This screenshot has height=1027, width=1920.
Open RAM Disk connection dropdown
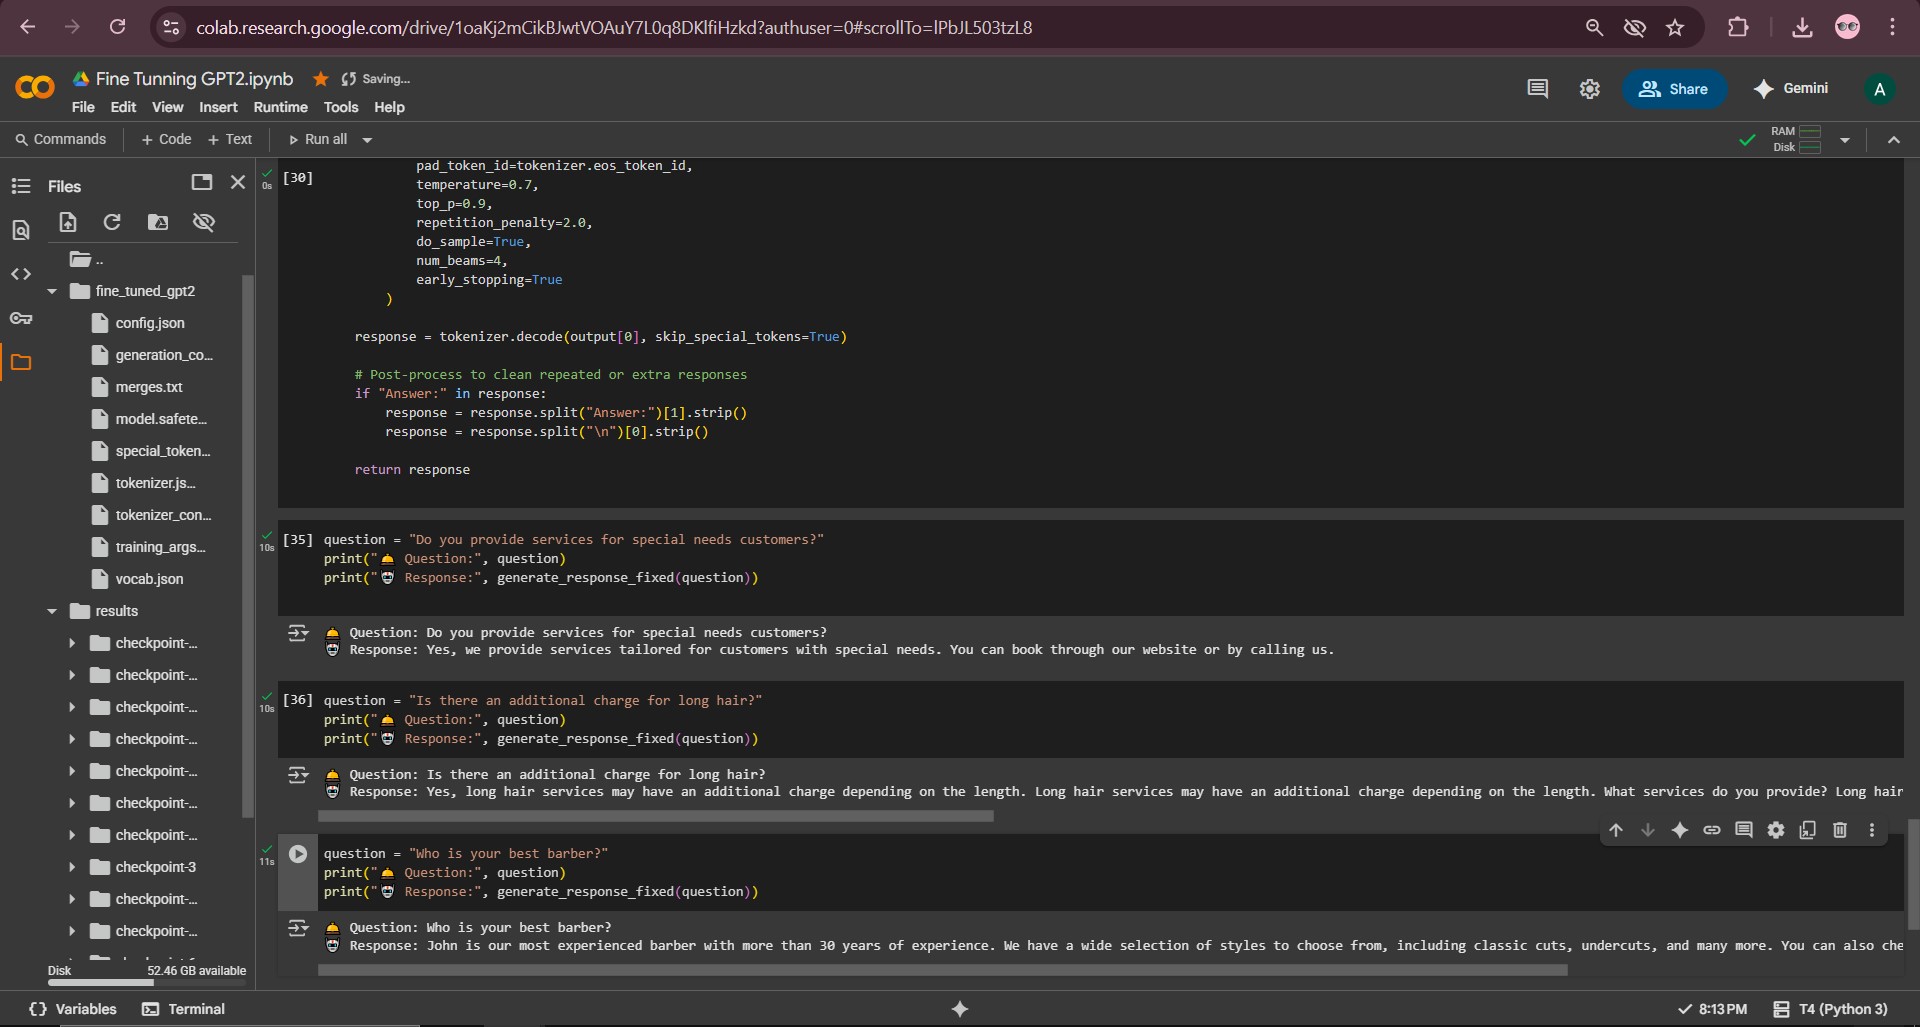[1845, 140]
